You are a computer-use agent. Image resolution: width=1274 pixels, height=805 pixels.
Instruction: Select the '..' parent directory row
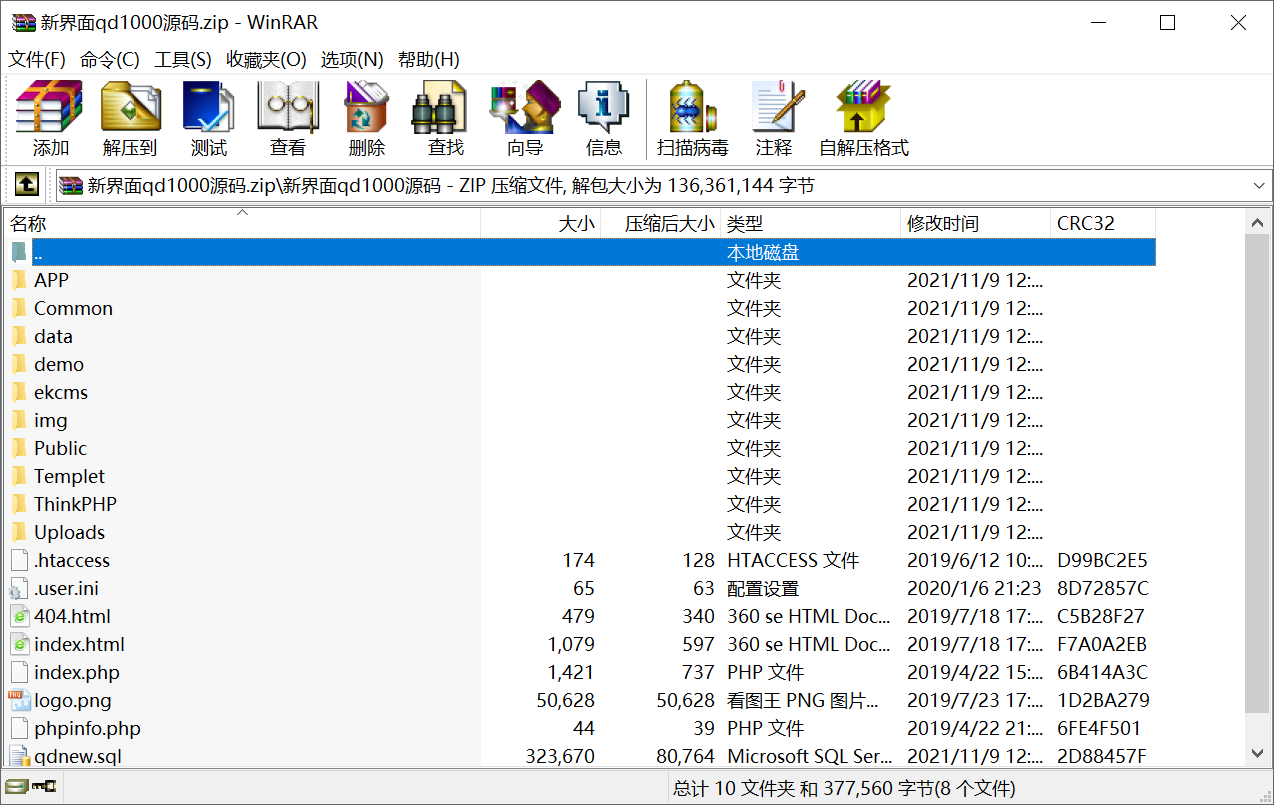pyautogui.click(x=580, y=252)
